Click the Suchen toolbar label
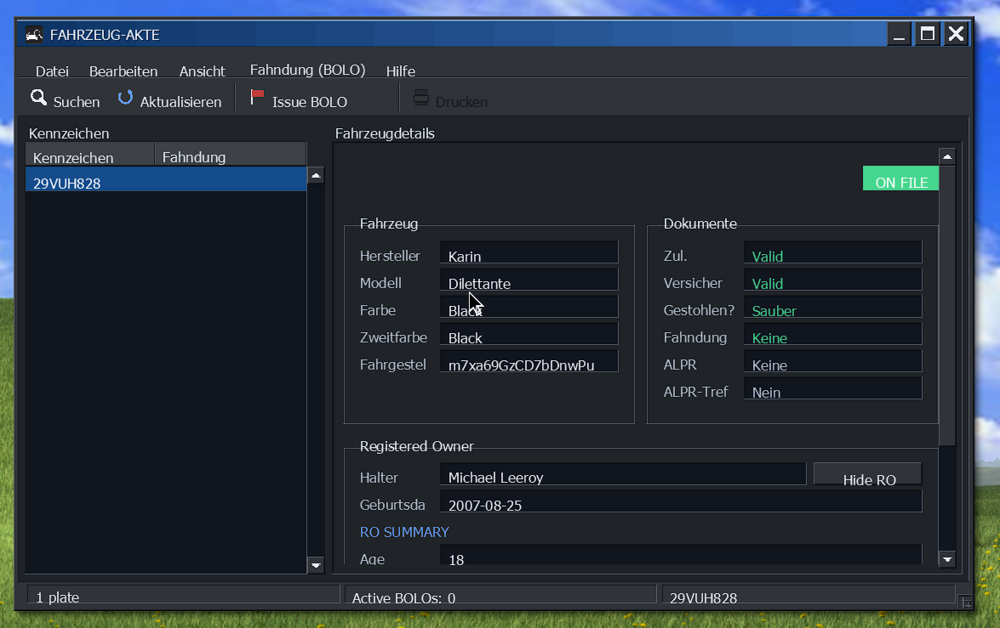The height and width of the screenshot is (628, 1000). point(77,102)
